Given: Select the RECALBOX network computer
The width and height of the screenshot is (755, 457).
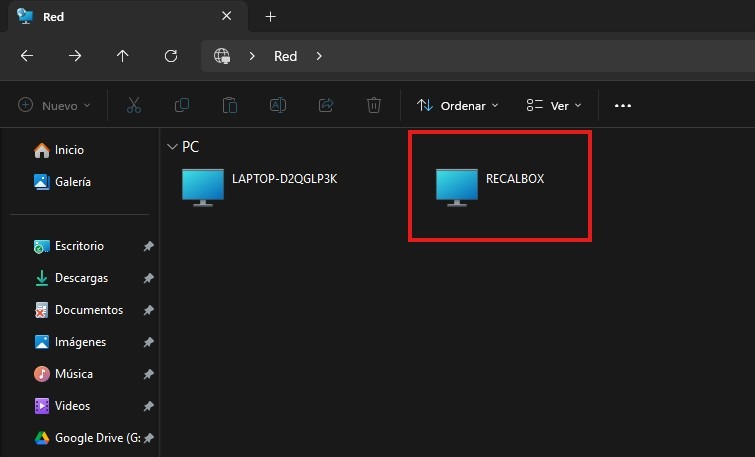Looking at the screenshot, I should [490, 186].
